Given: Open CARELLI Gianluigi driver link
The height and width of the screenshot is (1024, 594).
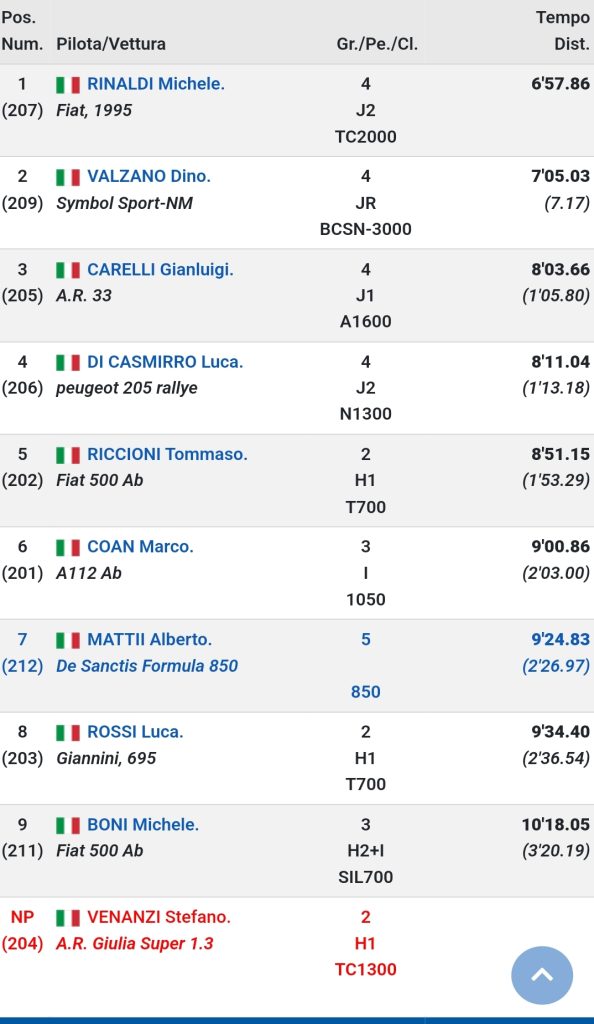Looking at the screenshot, I should (161, 269).
